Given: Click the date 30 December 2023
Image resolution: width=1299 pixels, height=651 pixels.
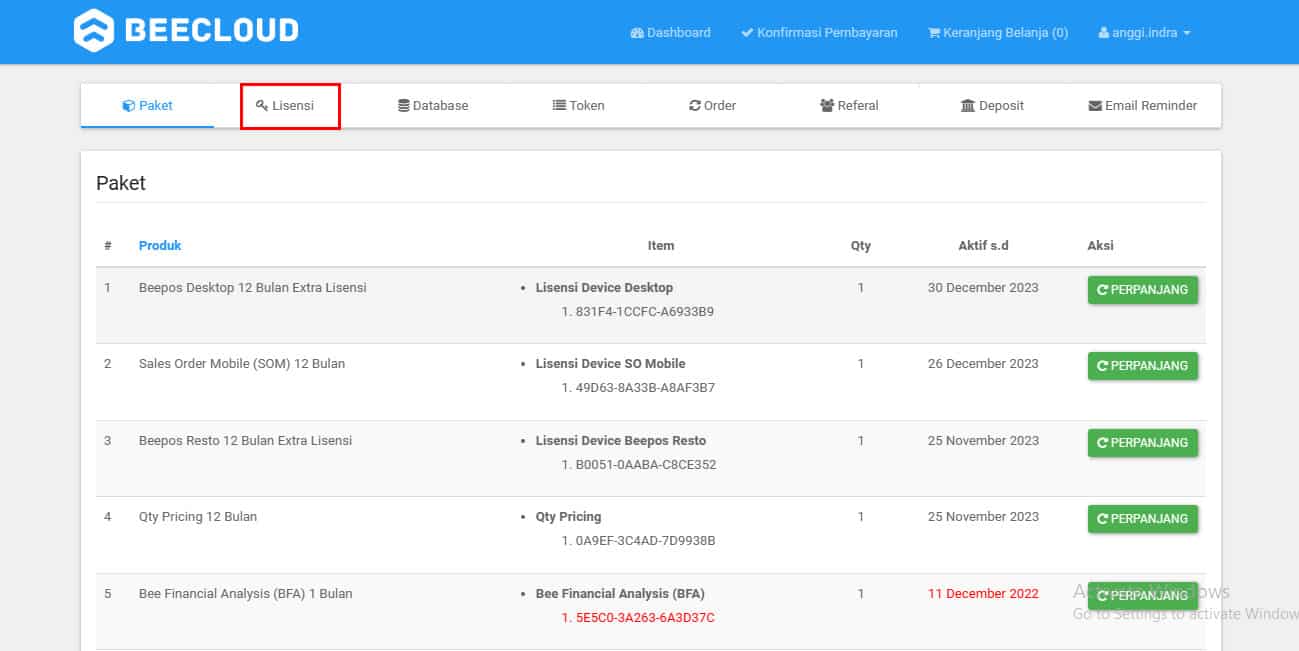Looking at the screenshot, I should (983, 287).
